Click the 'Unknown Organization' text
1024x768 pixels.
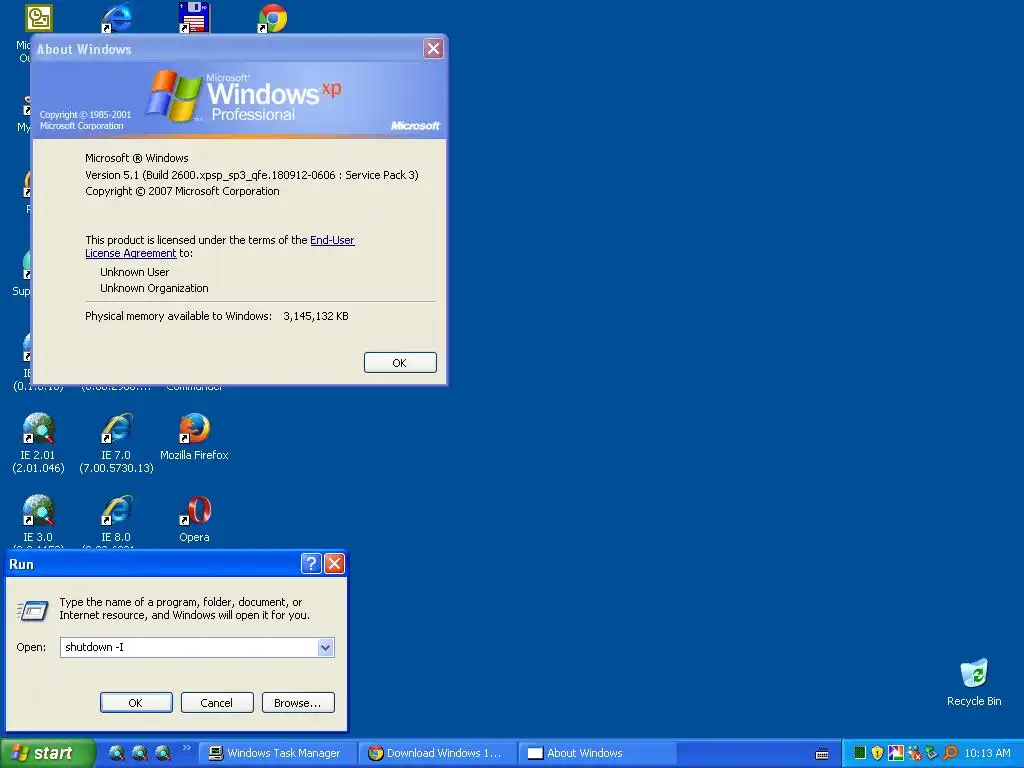154,288
